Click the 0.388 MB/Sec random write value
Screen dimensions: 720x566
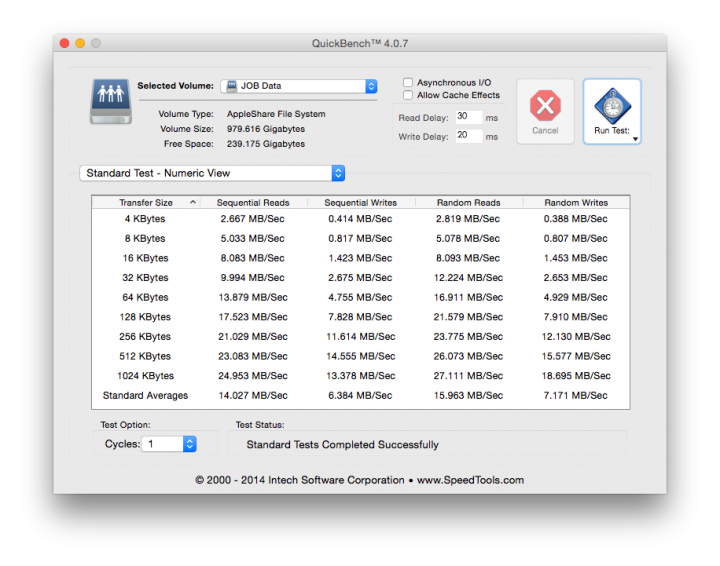click(x=575, y=219)
